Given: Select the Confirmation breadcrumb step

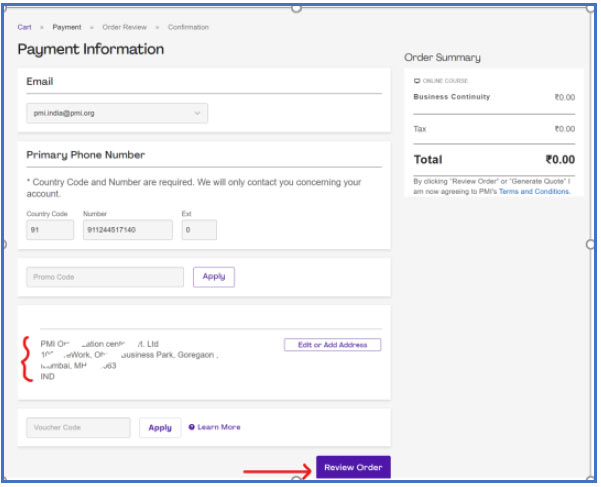Looking at the screenshot, I should pyautogui.click(x=189, y=27).
